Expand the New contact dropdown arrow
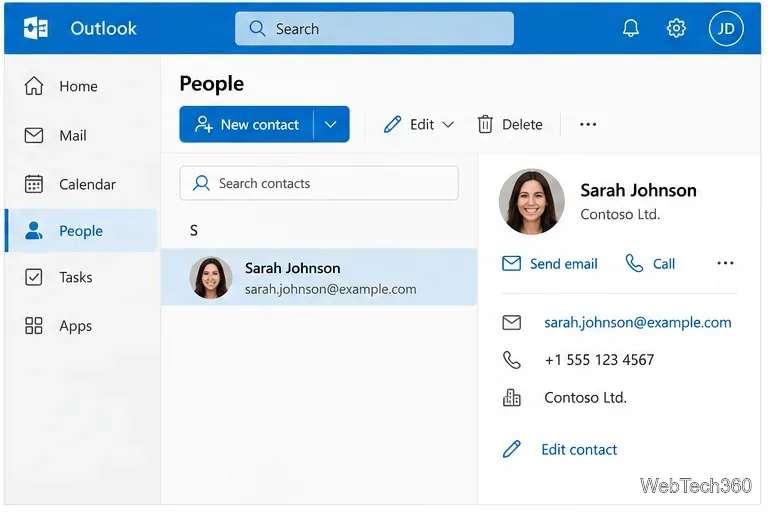This screenshot has height=512, width=768. (331, 124)
